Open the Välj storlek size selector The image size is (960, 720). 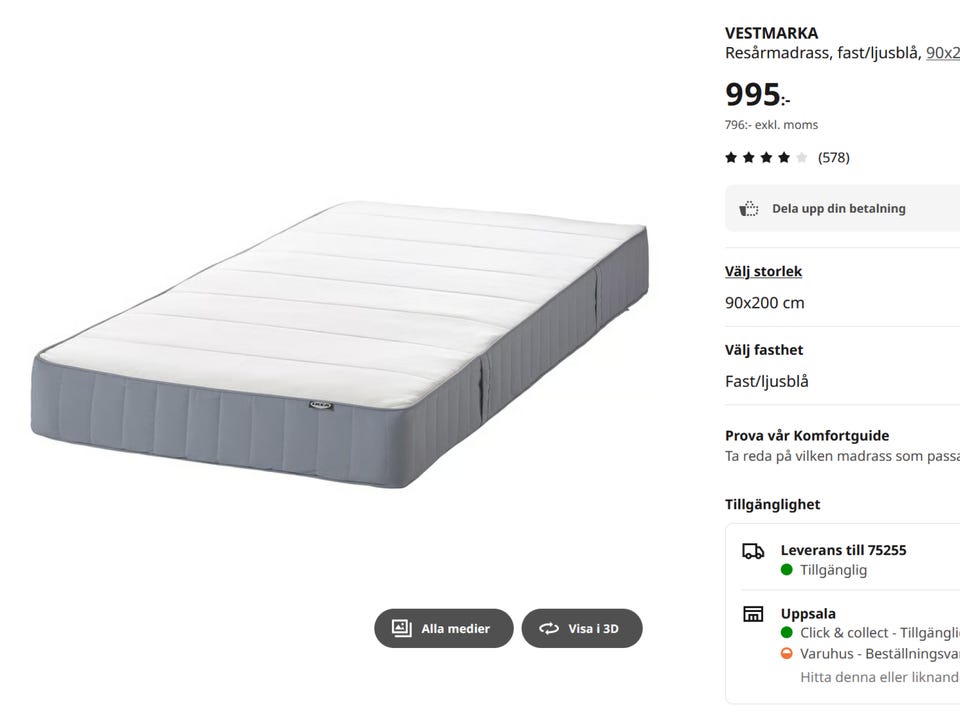tap(763, 271)
